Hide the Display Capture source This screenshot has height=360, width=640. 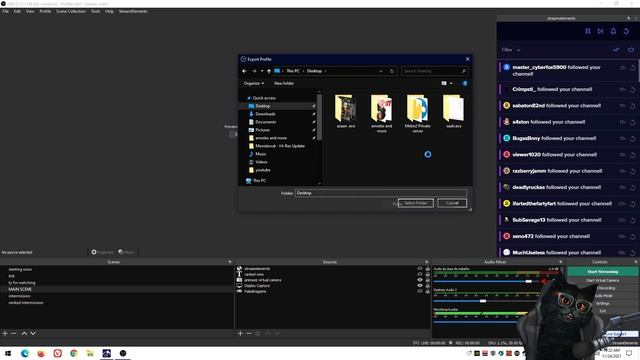(420, 286)
